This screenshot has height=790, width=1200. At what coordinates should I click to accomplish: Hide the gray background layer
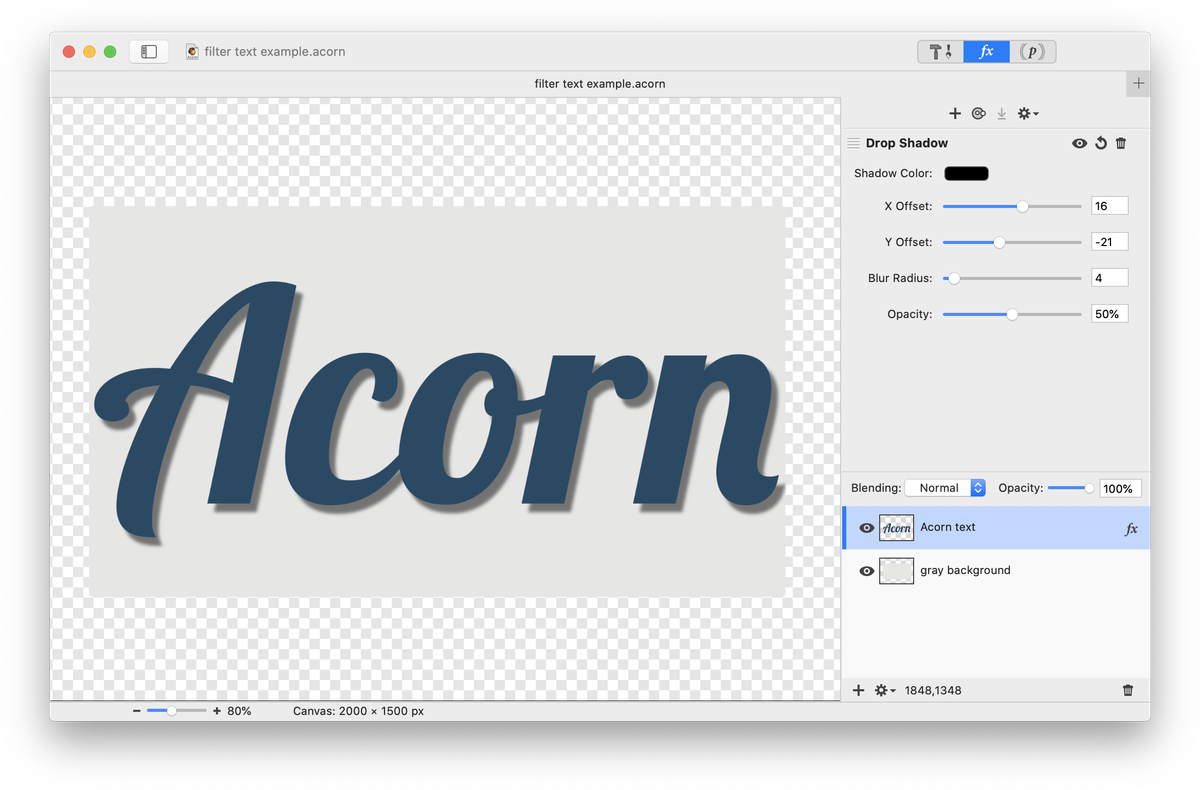pos(867,571)
